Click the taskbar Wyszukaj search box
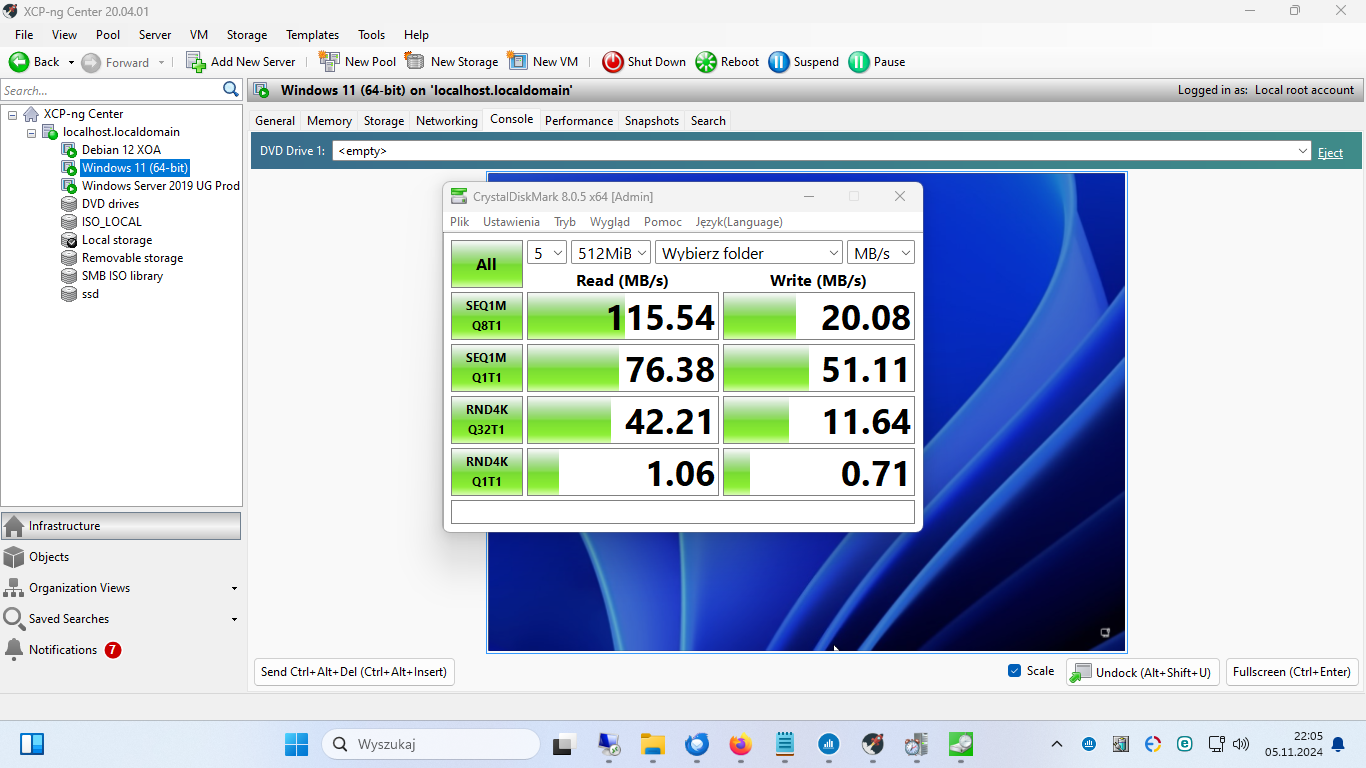 pyautogui.click(x=431, y=744)
